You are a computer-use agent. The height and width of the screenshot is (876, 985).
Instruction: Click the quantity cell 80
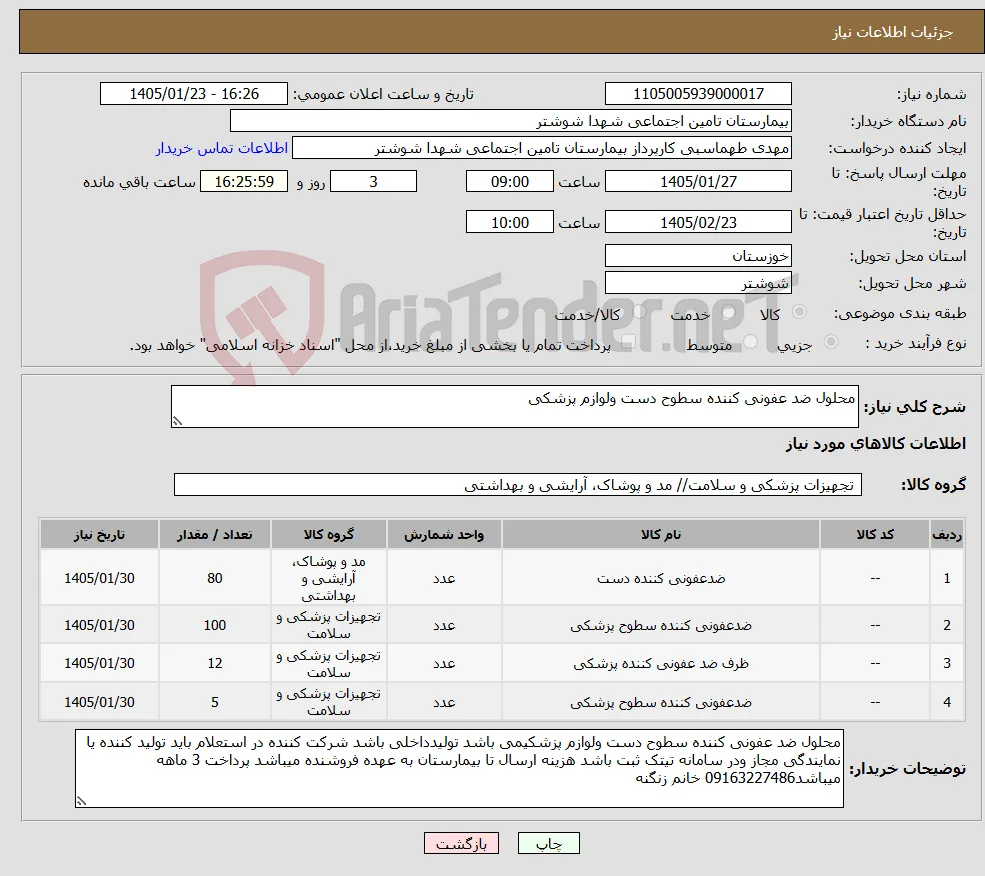tap(215, 578)
